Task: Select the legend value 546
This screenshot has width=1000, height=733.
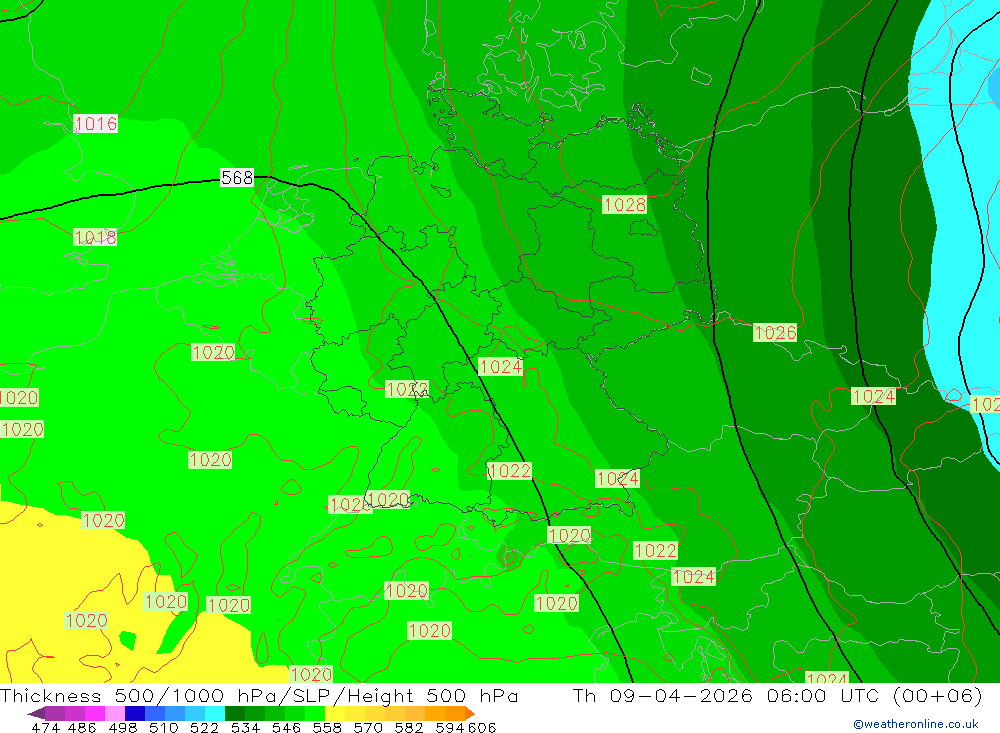Action: coord(286,727)
